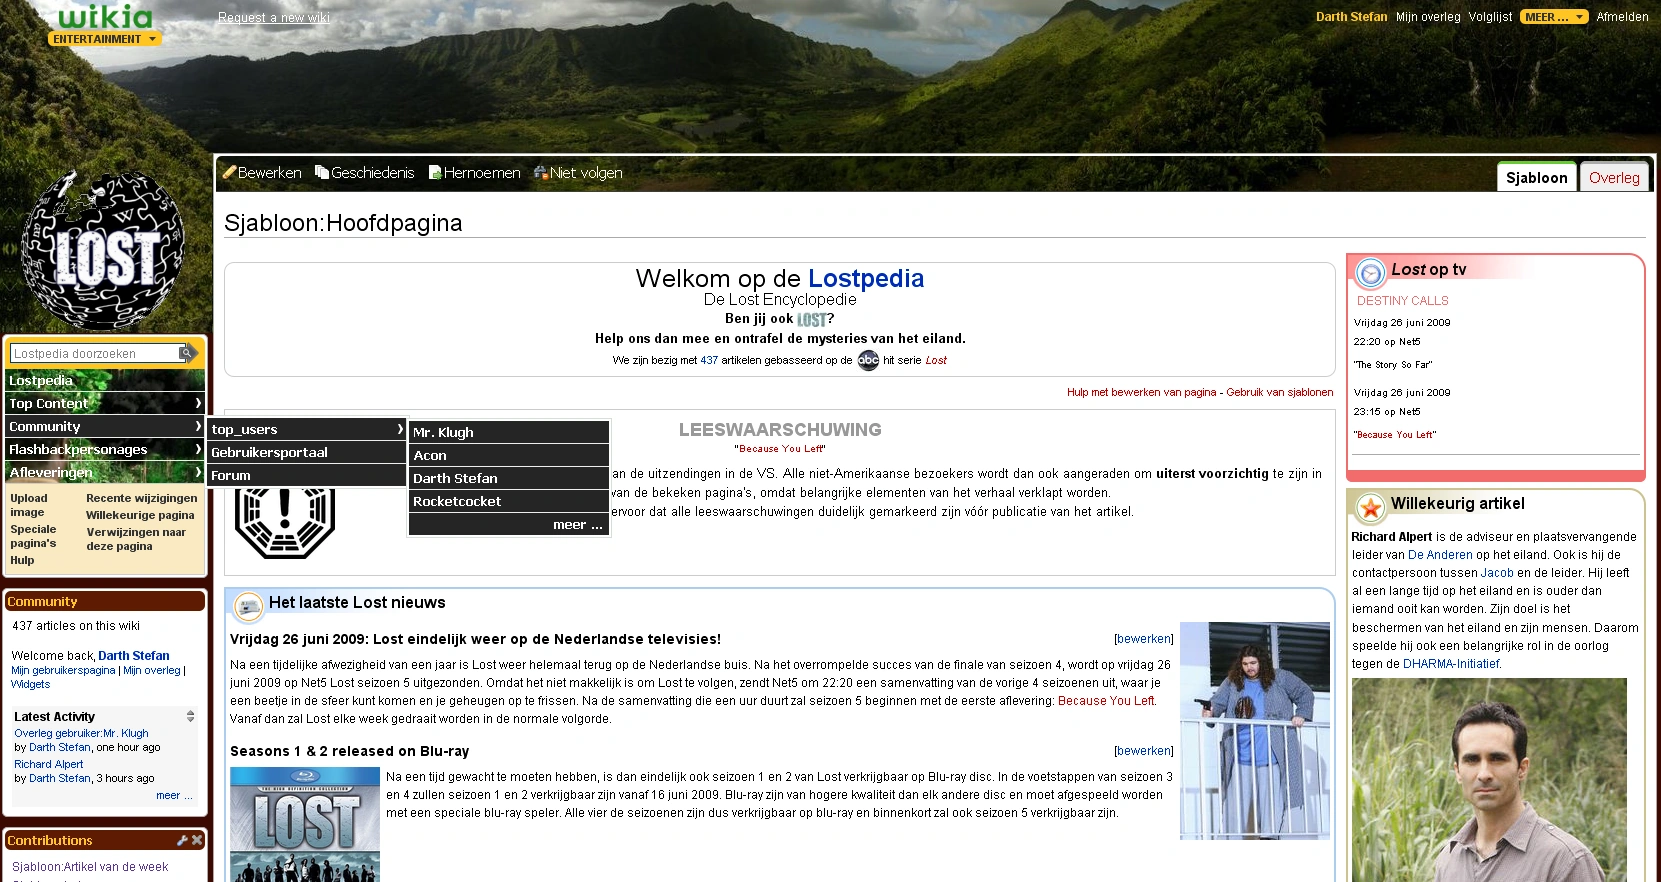This screenshot has width=1661, height=882.
Task: Open Speciale pagina's link
Action: (33, 536)
